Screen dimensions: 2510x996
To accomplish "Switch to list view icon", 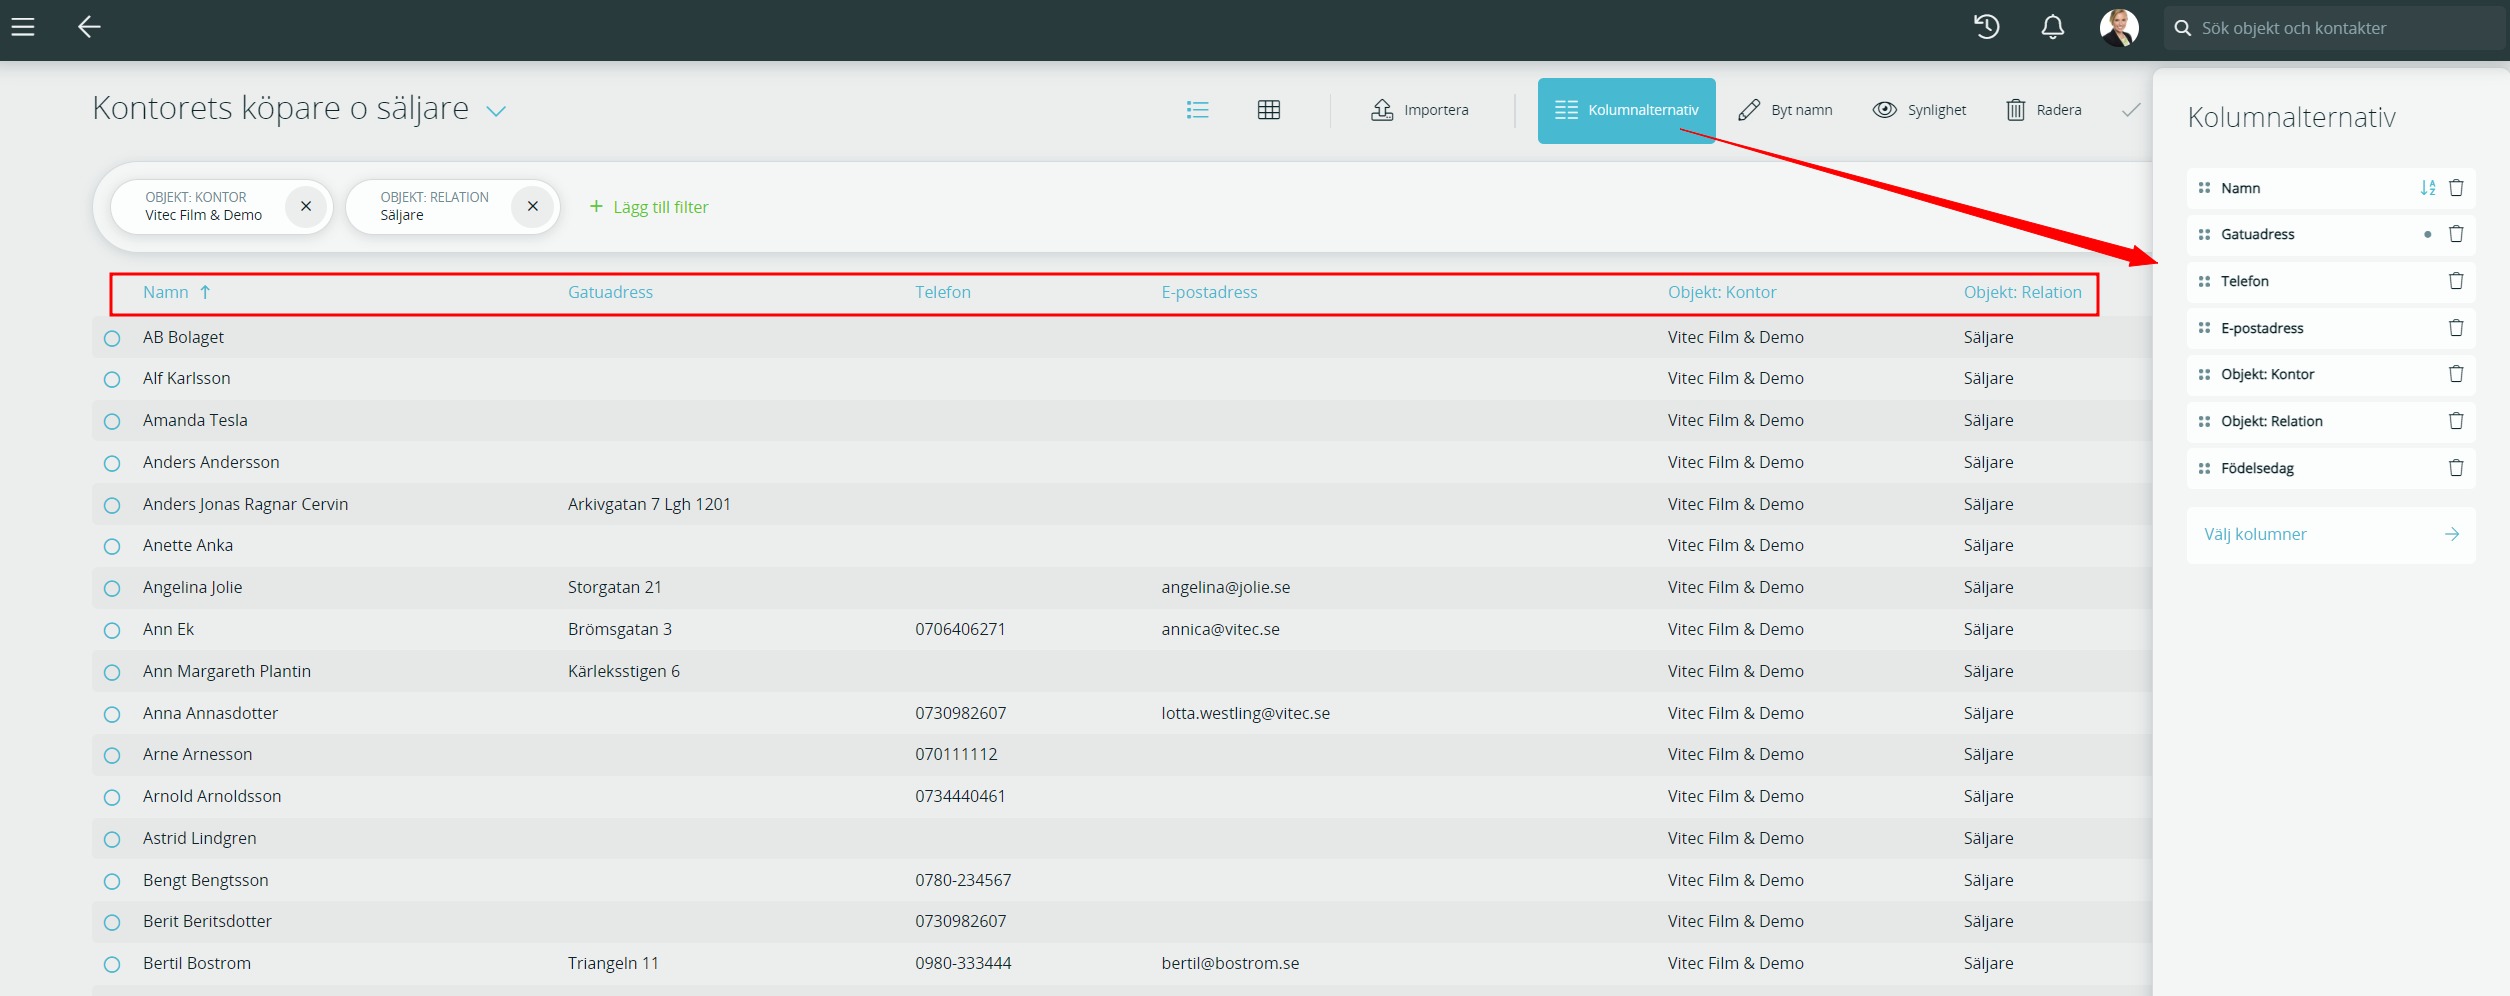I will tap(1197, 110).
